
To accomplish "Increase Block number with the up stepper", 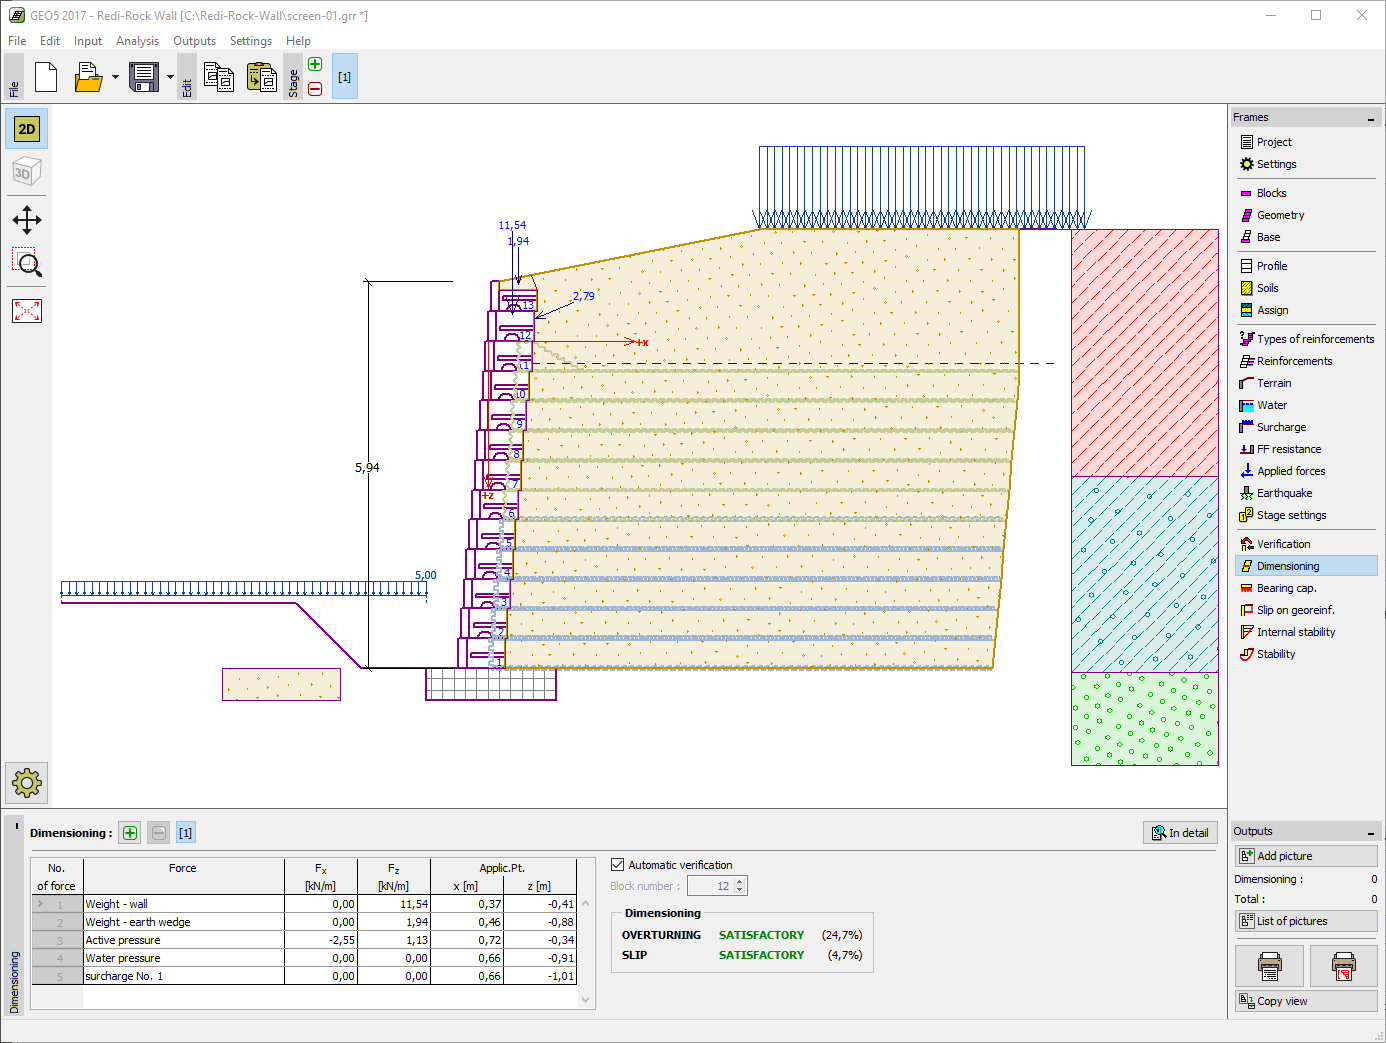I will 740,880.
